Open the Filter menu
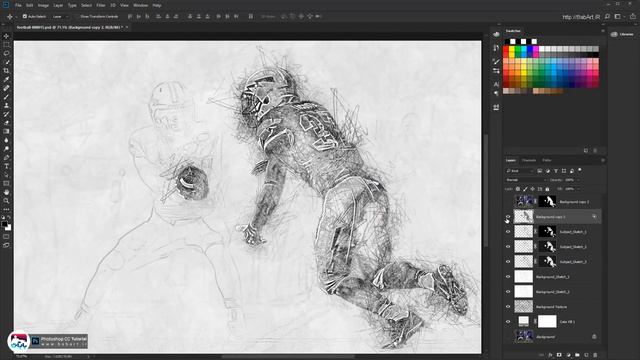The width and height of the screenshot is (640, 360). pyautogui.click(x=101, y=5)
